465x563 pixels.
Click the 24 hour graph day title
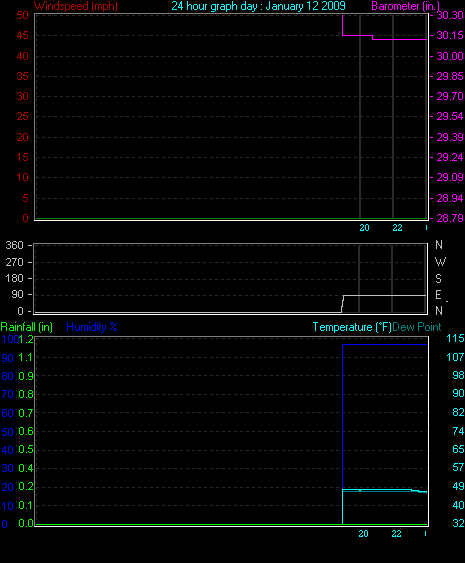coord(258,6)
